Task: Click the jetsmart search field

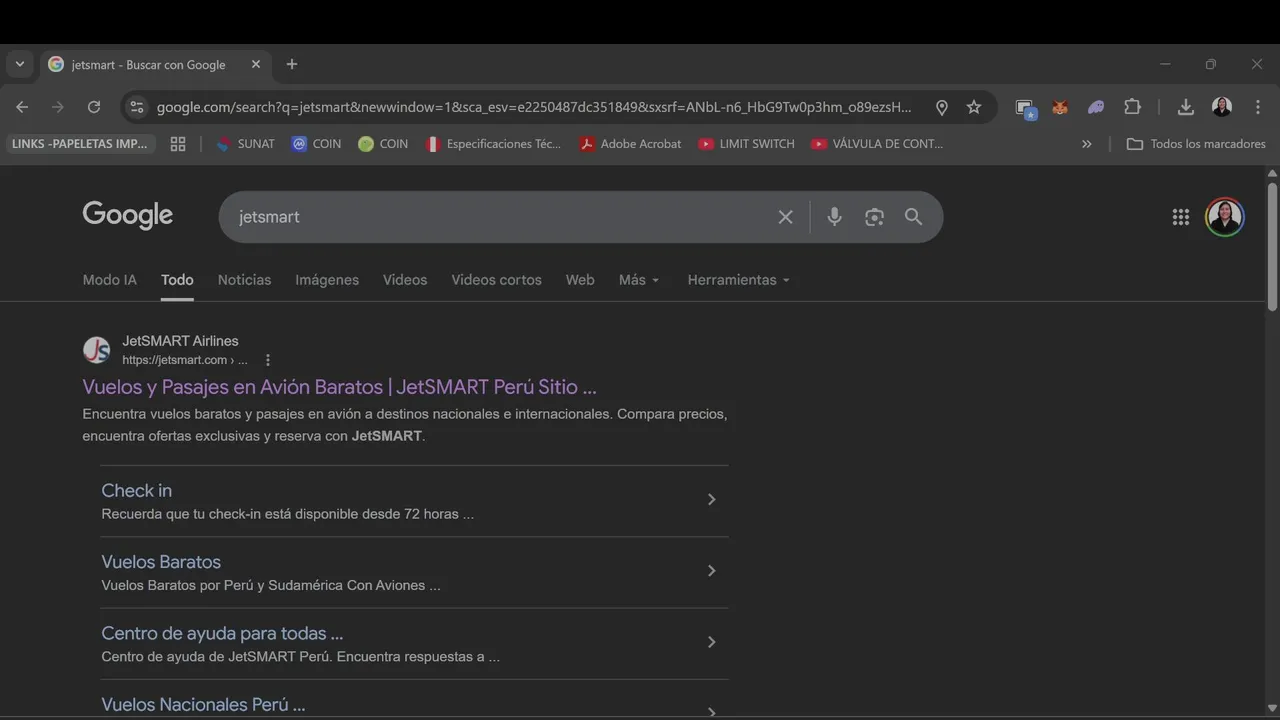Action: 500,217
